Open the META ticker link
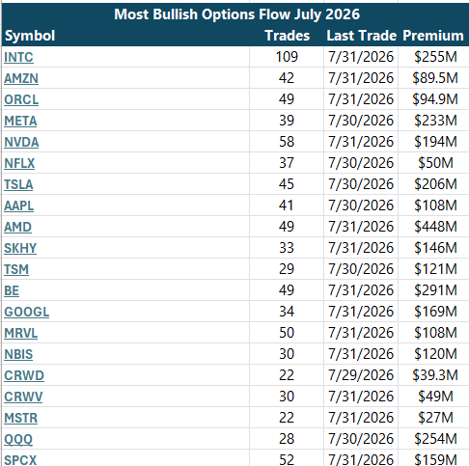Viewport: 469px width, 466px height. (20, 121)
